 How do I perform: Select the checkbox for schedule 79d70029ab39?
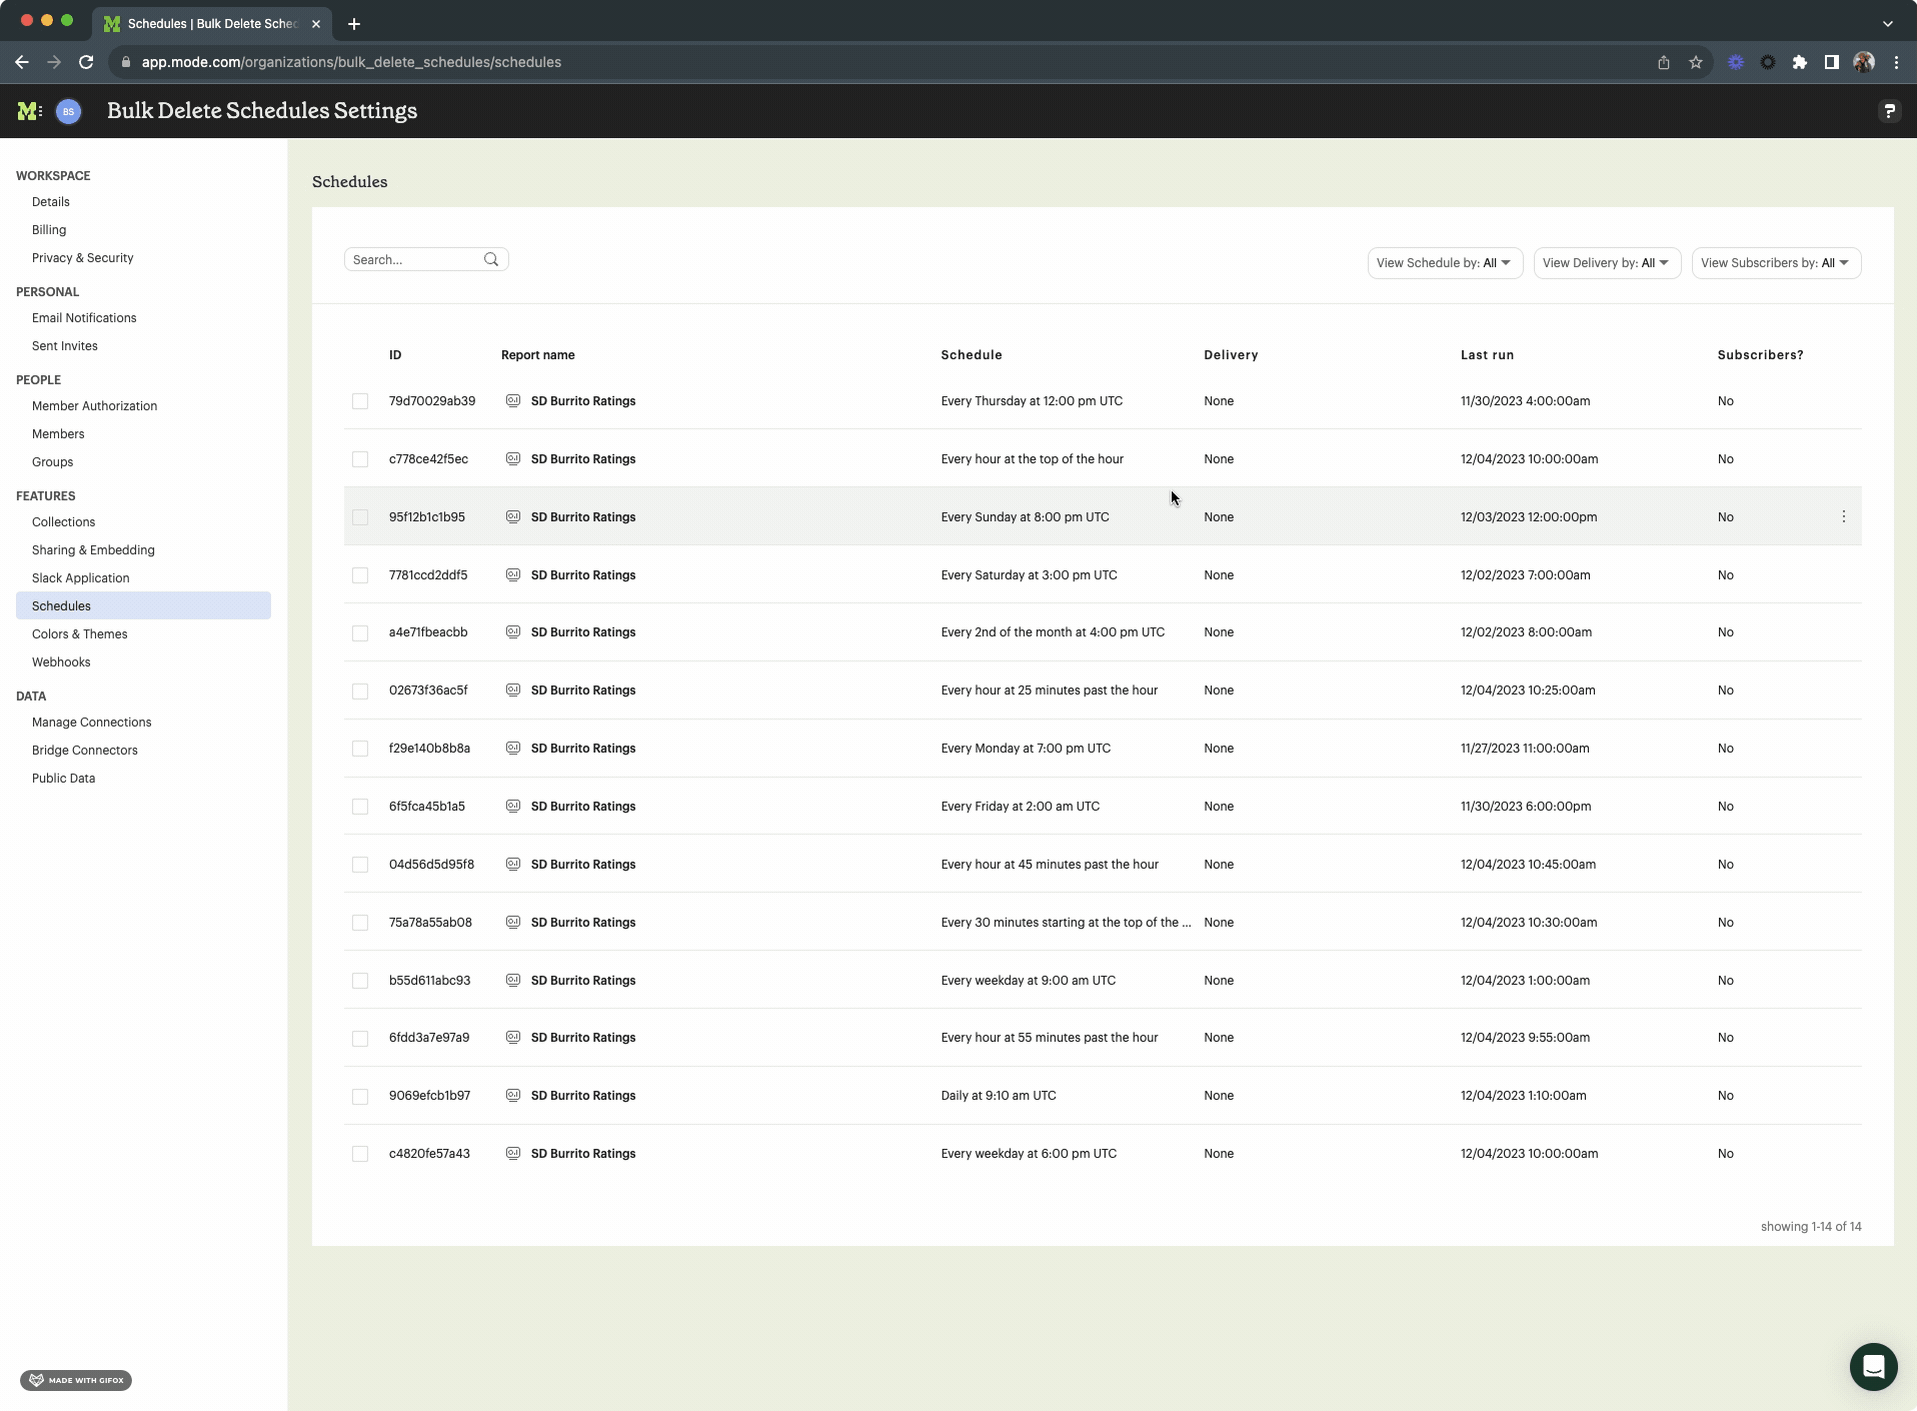pyautogui.click(x=360, y=401)
